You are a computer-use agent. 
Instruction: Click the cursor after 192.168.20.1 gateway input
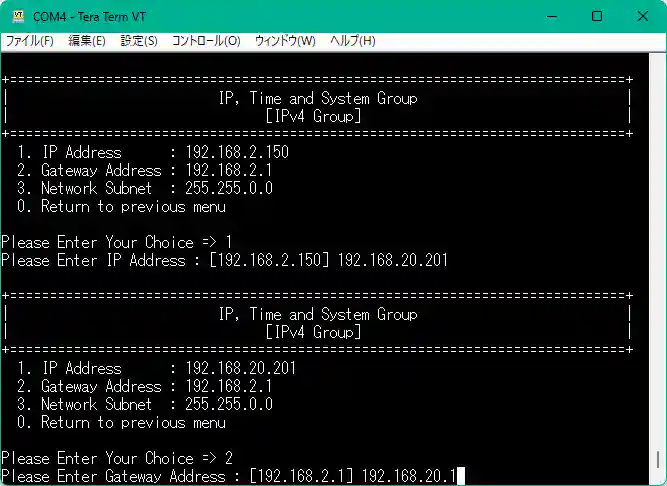tap(461, 476)
